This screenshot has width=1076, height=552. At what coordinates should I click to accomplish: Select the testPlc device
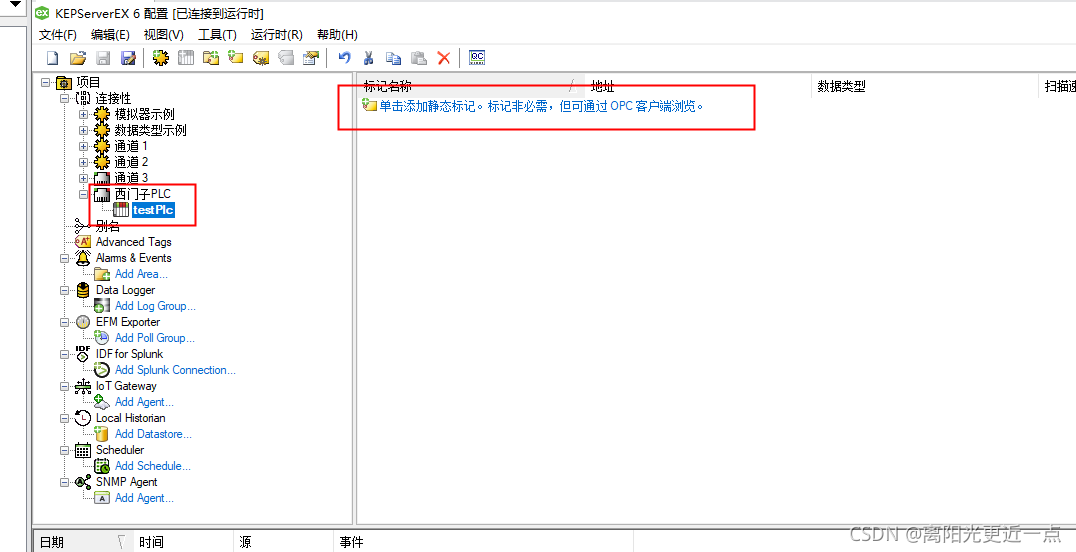152,210
